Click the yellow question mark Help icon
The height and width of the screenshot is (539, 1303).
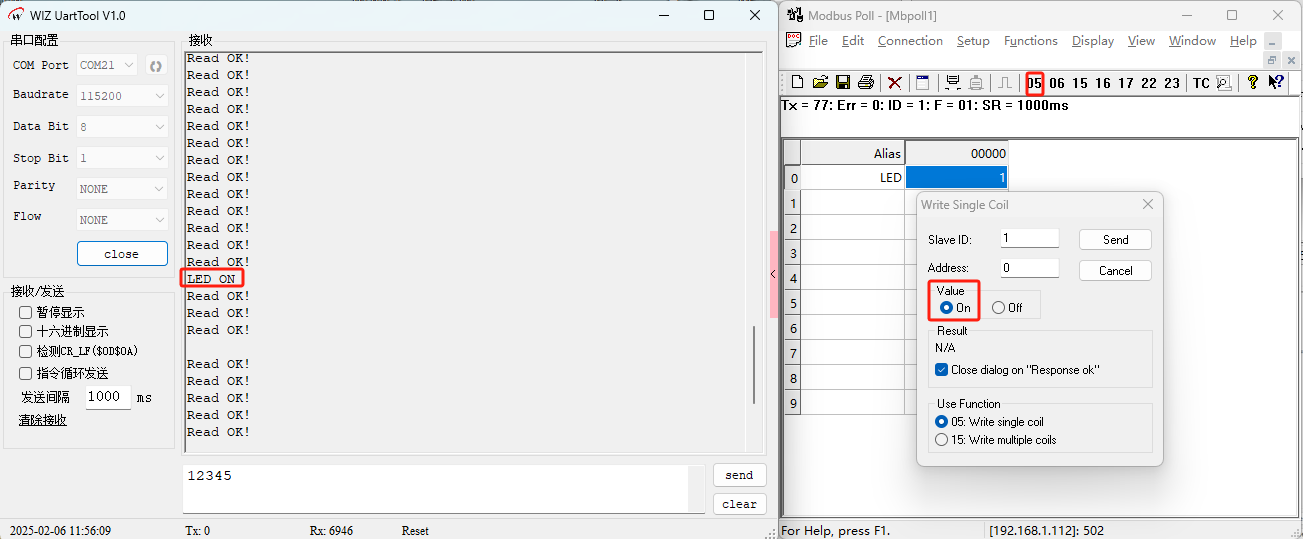pos(1252,83)
